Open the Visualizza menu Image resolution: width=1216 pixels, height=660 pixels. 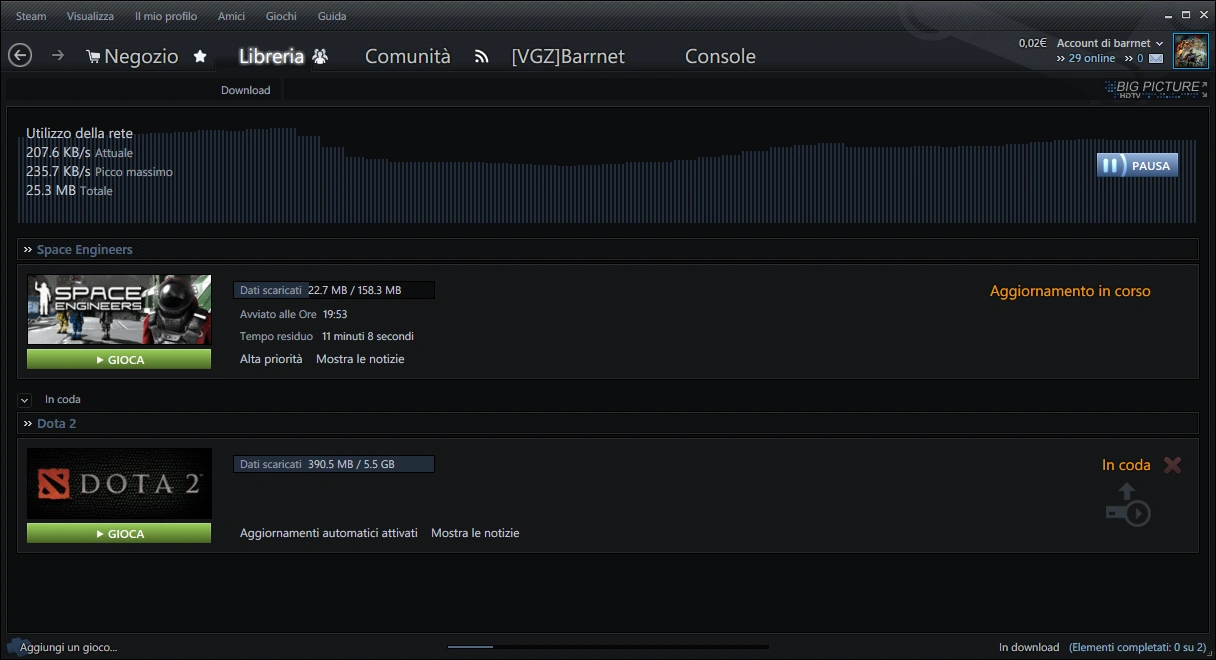[90, 16]
